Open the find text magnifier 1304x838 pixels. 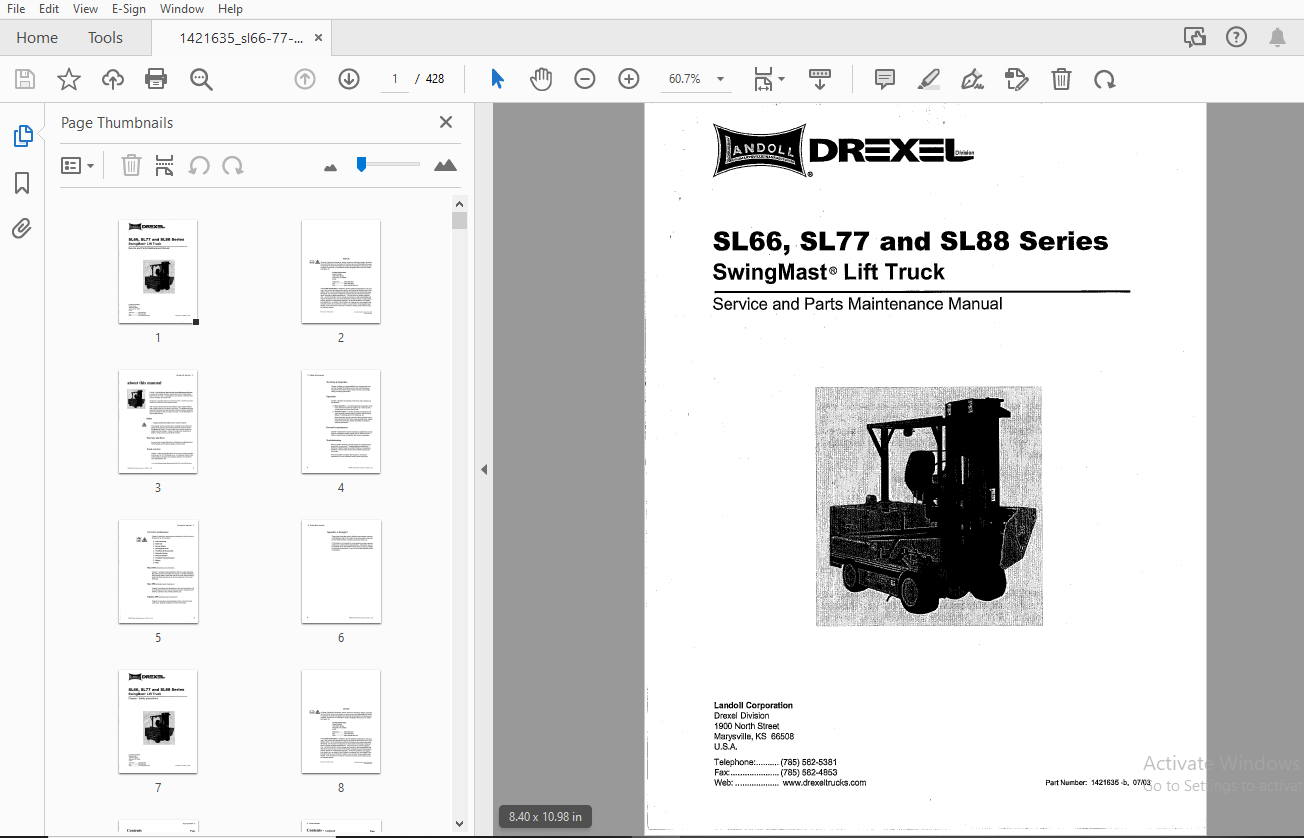tap(202, 79)
